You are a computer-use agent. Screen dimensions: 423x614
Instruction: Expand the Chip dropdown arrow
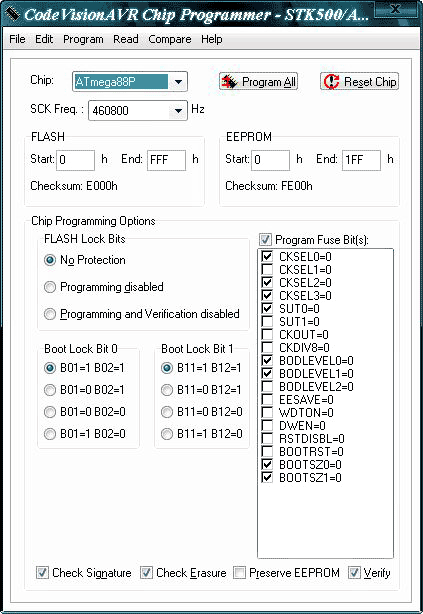coord(178,82)
